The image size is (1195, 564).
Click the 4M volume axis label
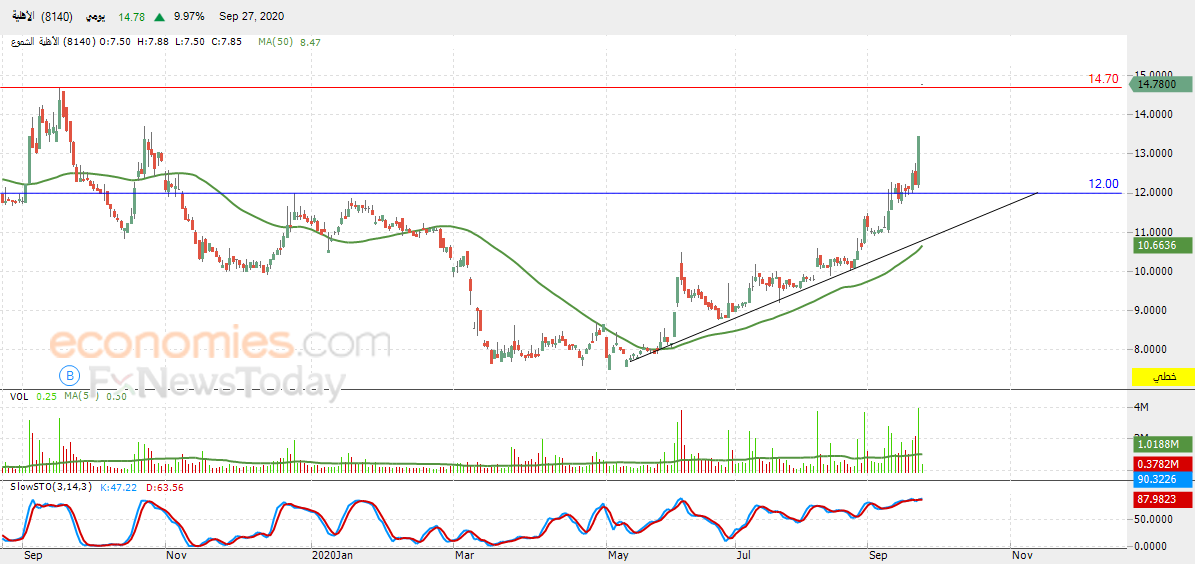pos(1142,408)
